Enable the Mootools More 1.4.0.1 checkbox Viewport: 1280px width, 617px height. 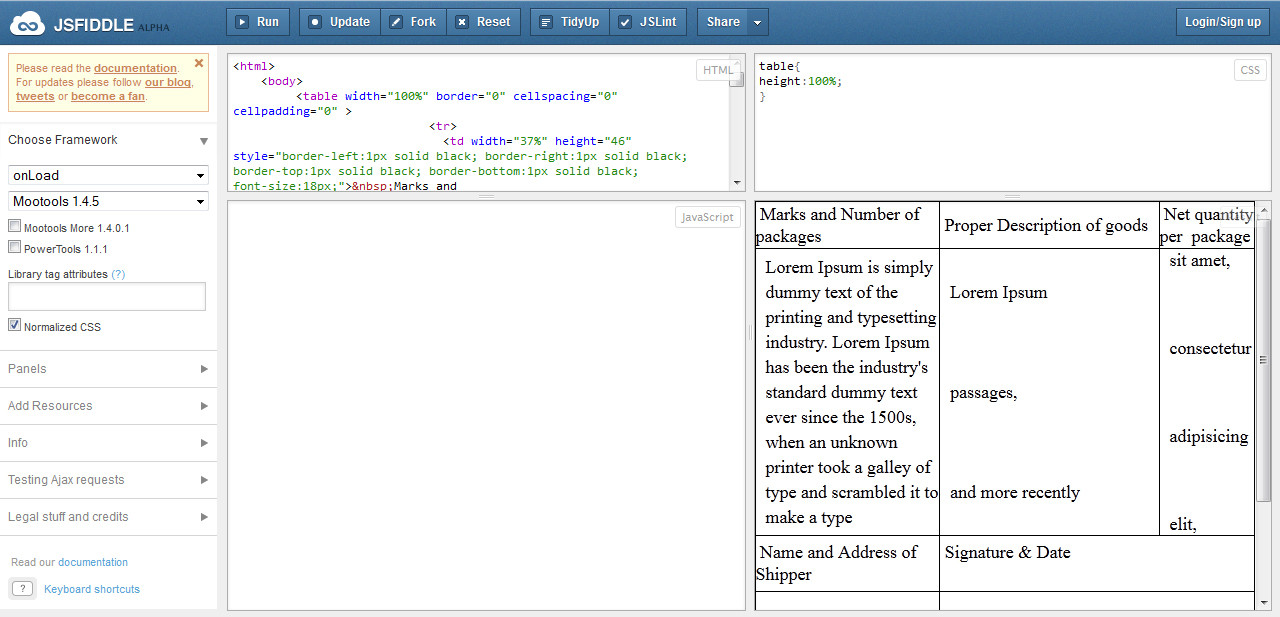[14, 226]
